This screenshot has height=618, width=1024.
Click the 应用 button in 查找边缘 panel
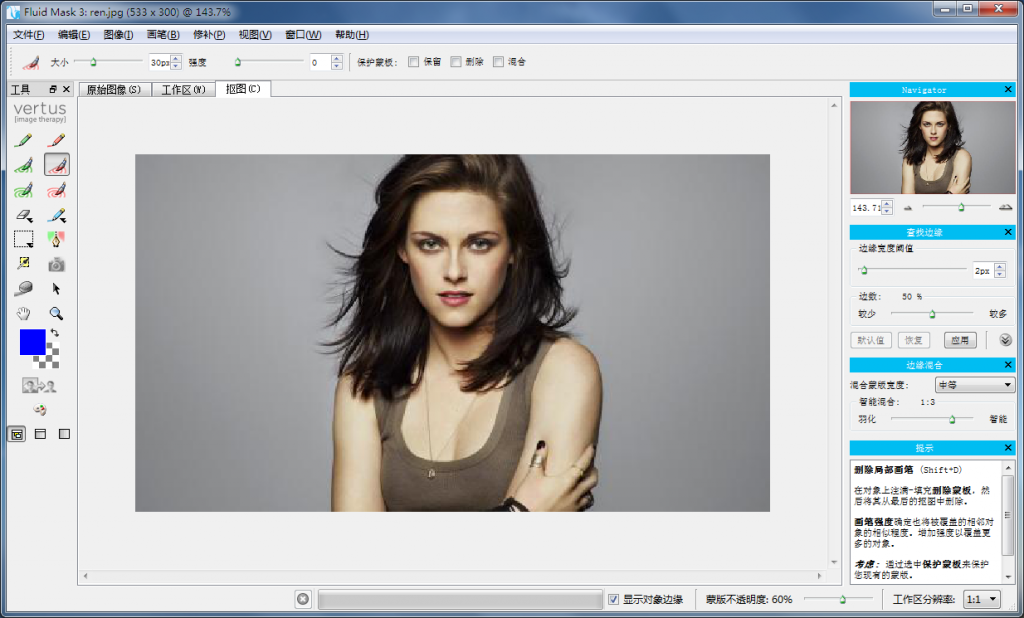[961, 340]
